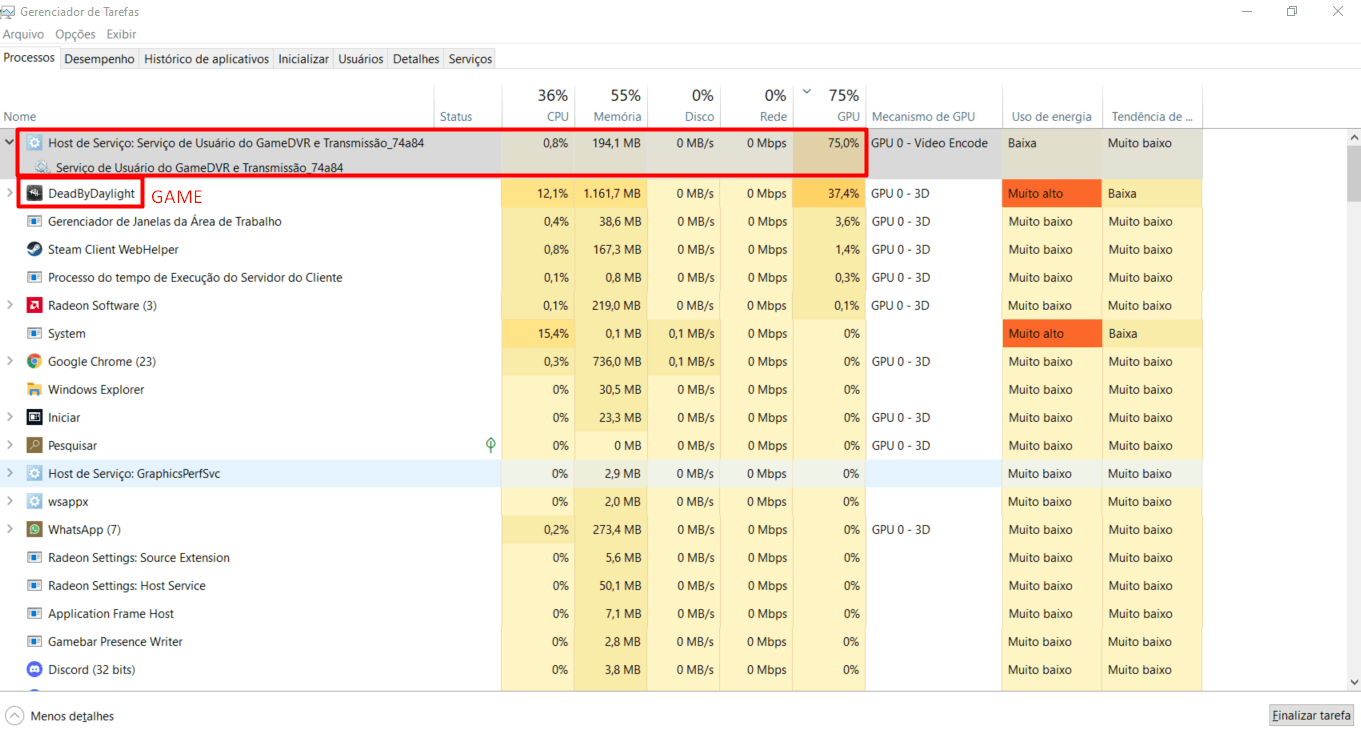Sort processes by CPU column
1361x738 pixels.
pyautogui.click(x=538, y=105)
